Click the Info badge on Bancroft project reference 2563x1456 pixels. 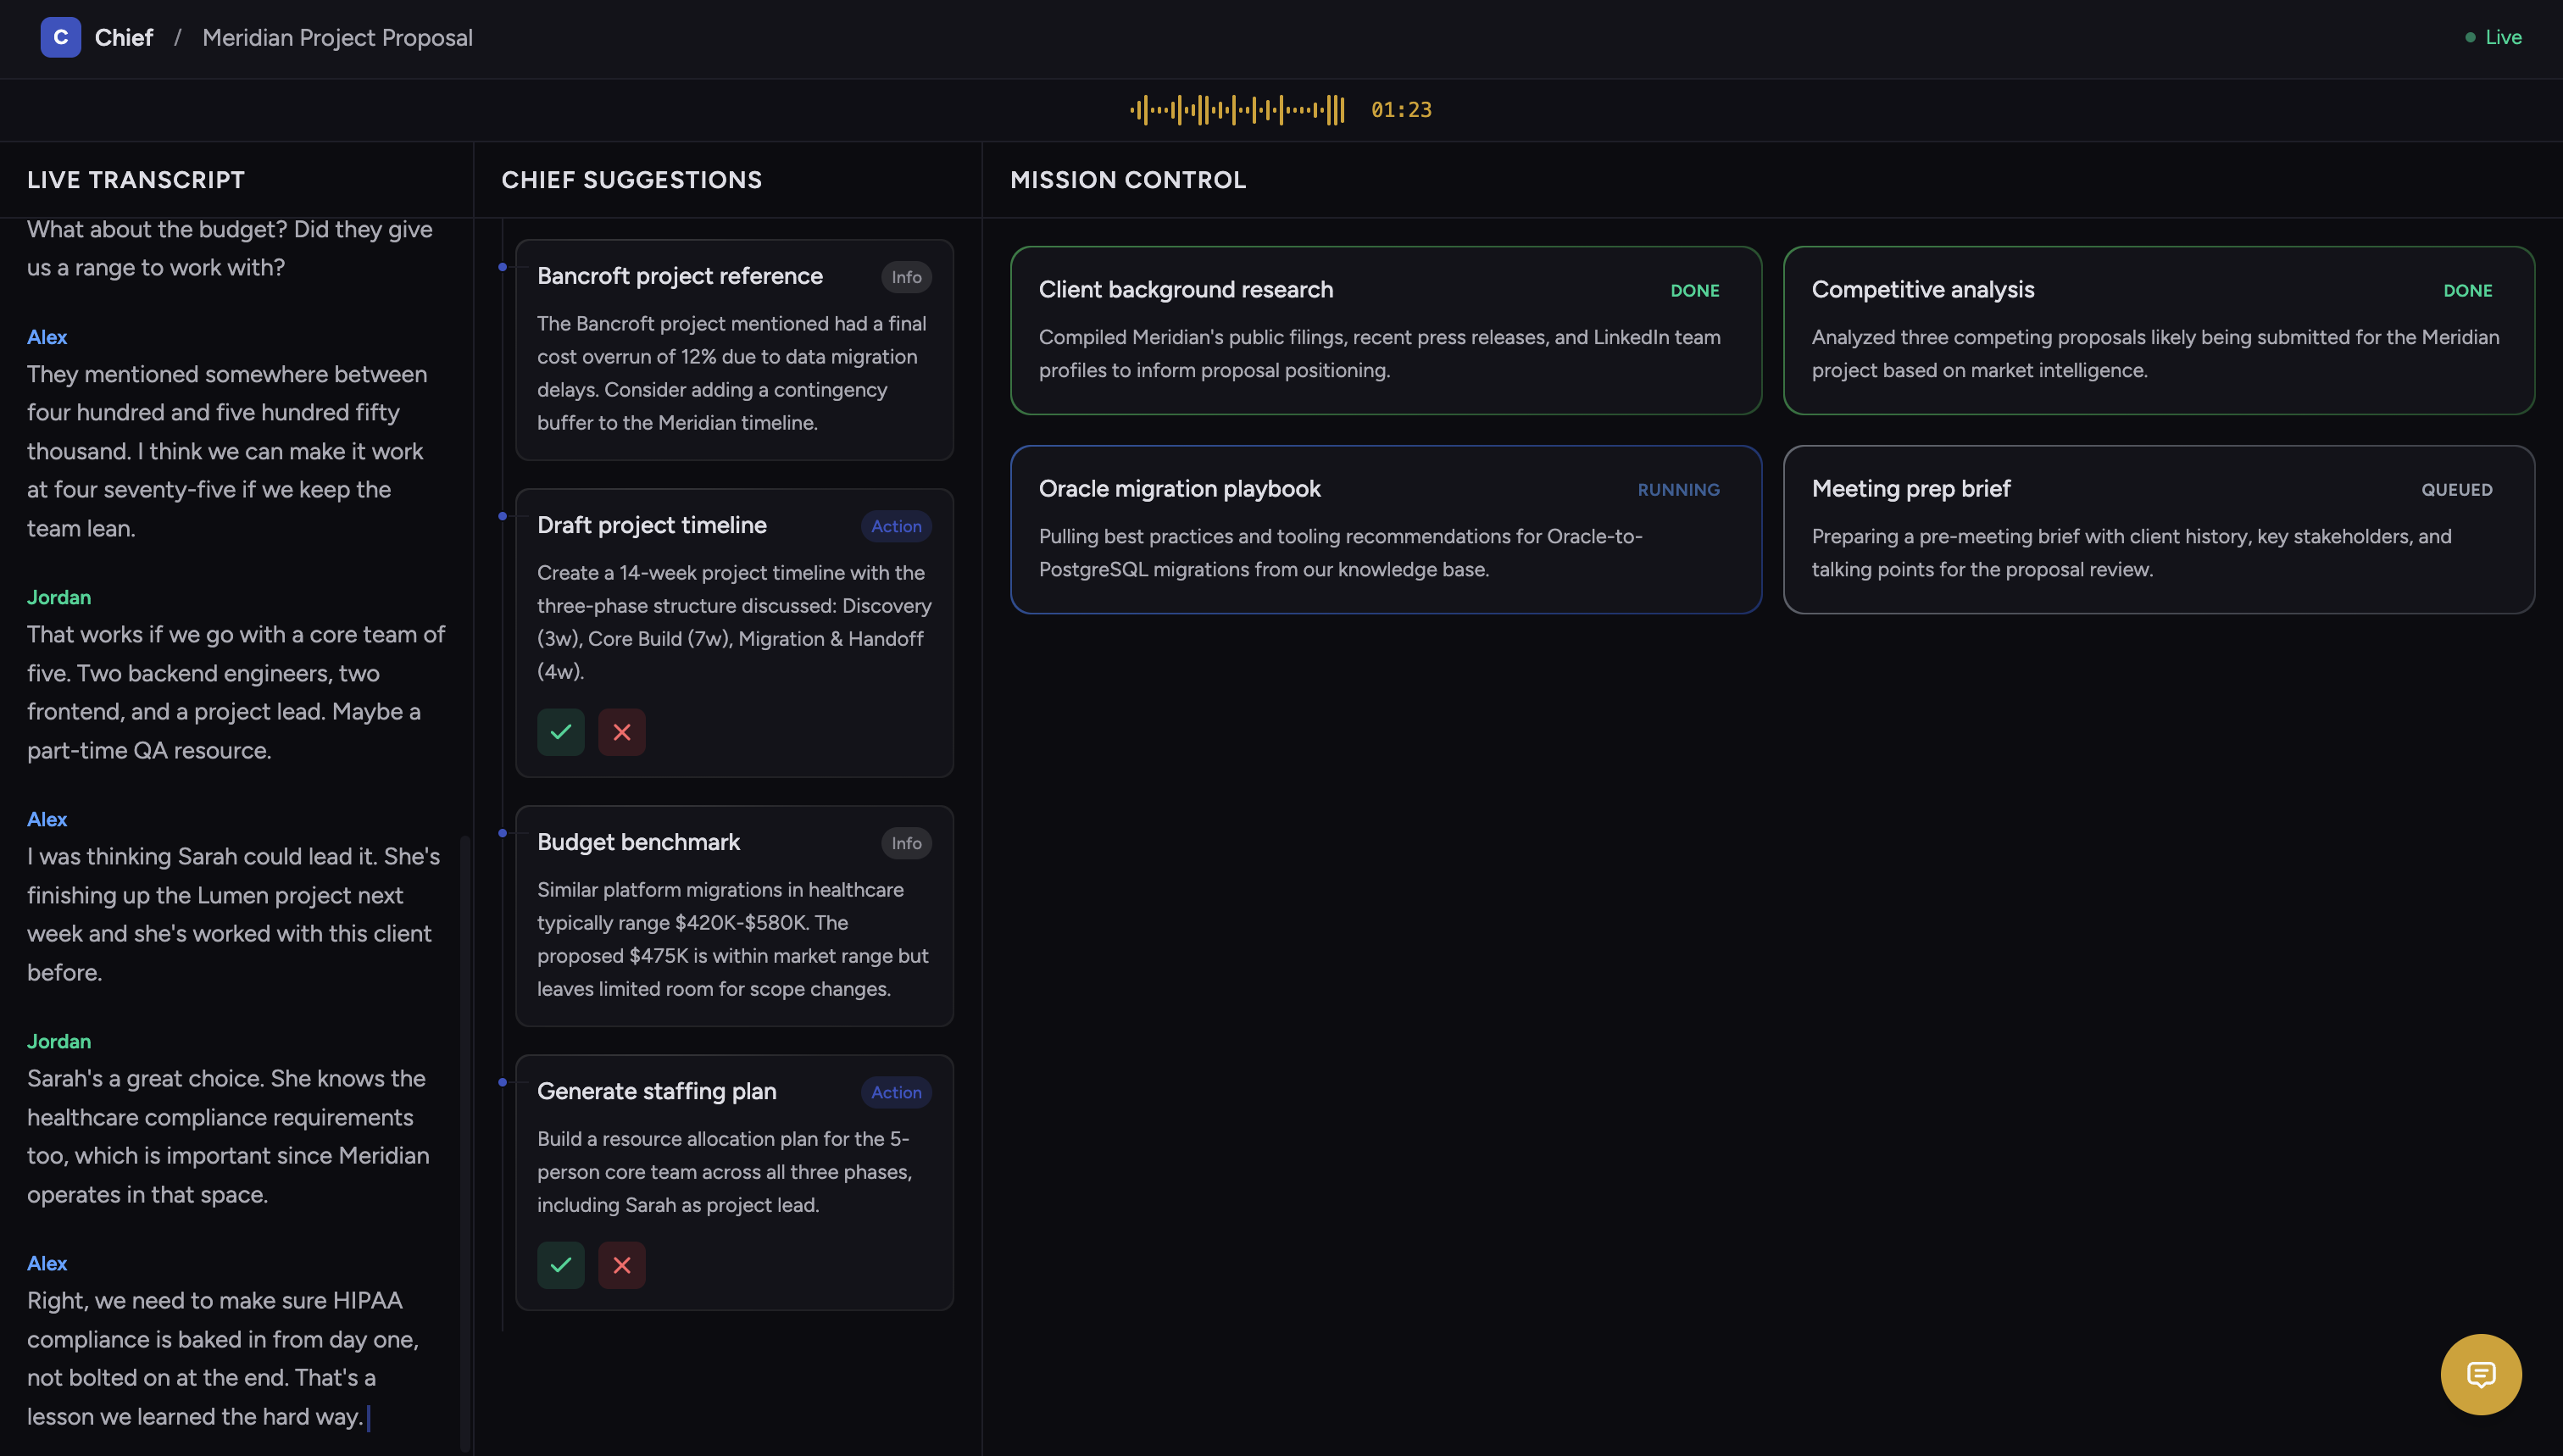click(905, 277)
